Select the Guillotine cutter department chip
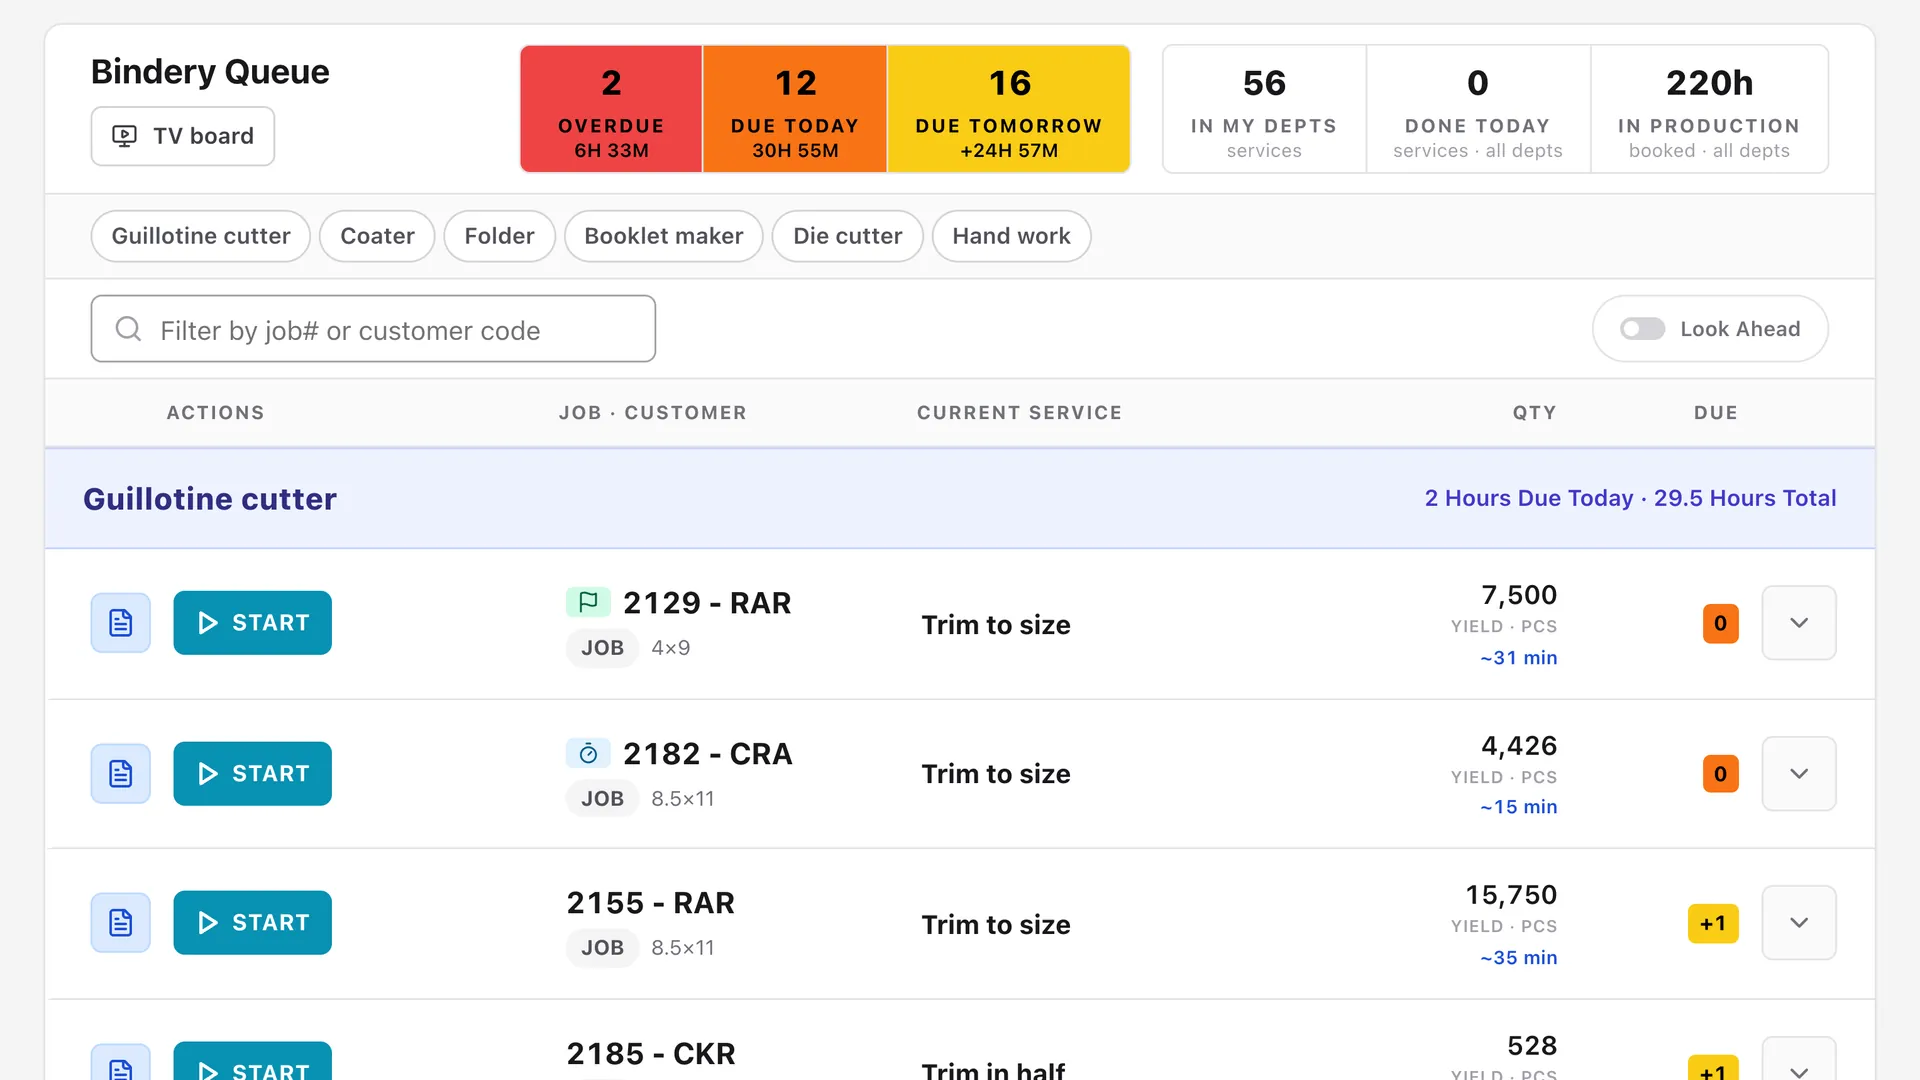Viewport: 1920px width, 1080px height. [201, 236]
